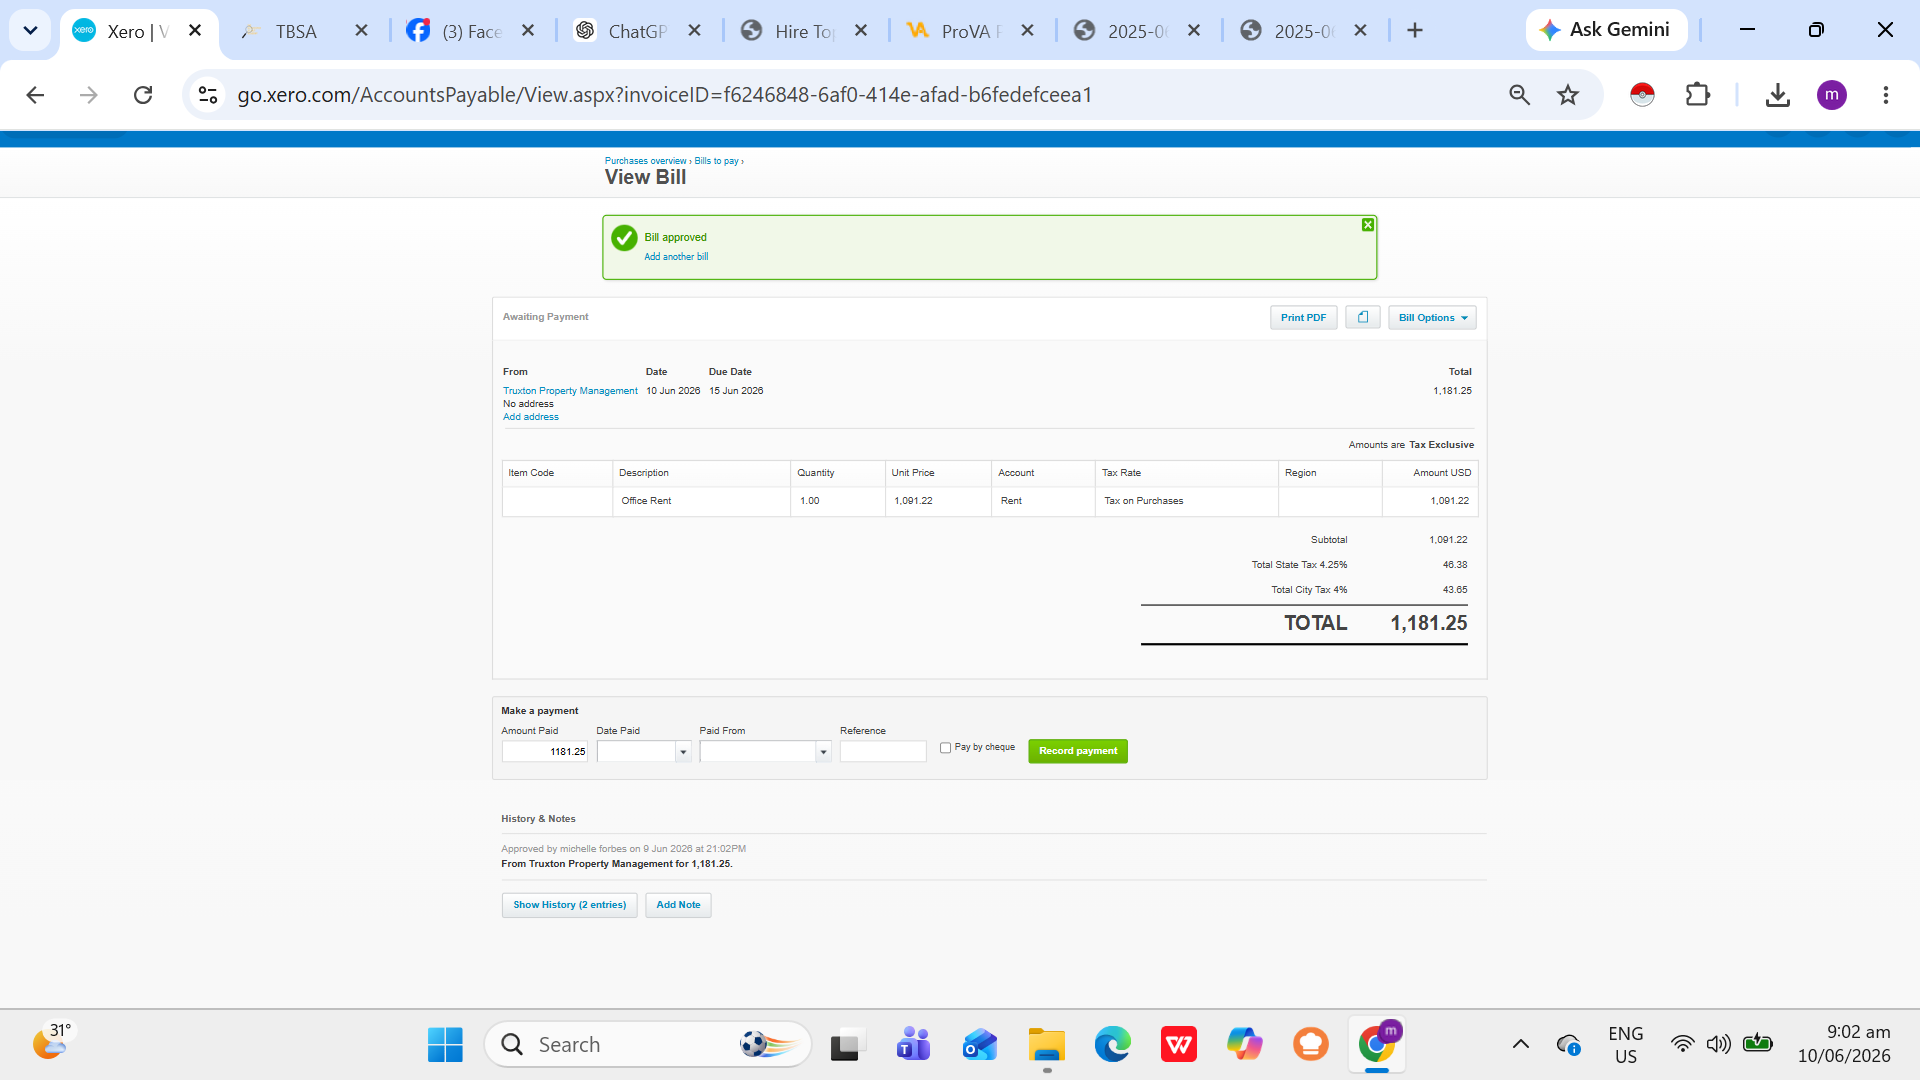This screenshot has height=1080, width=1920.
Task: Click the Office Rent description cell
Action: click(x=701, y=501)
